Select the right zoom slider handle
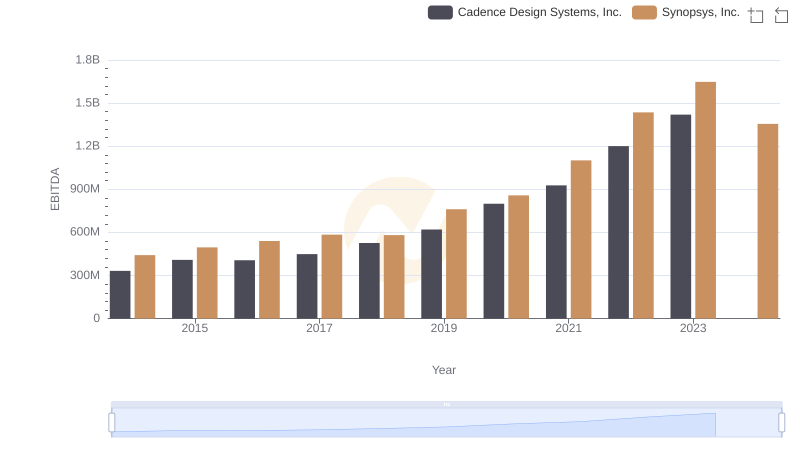 tap(781, 423)
